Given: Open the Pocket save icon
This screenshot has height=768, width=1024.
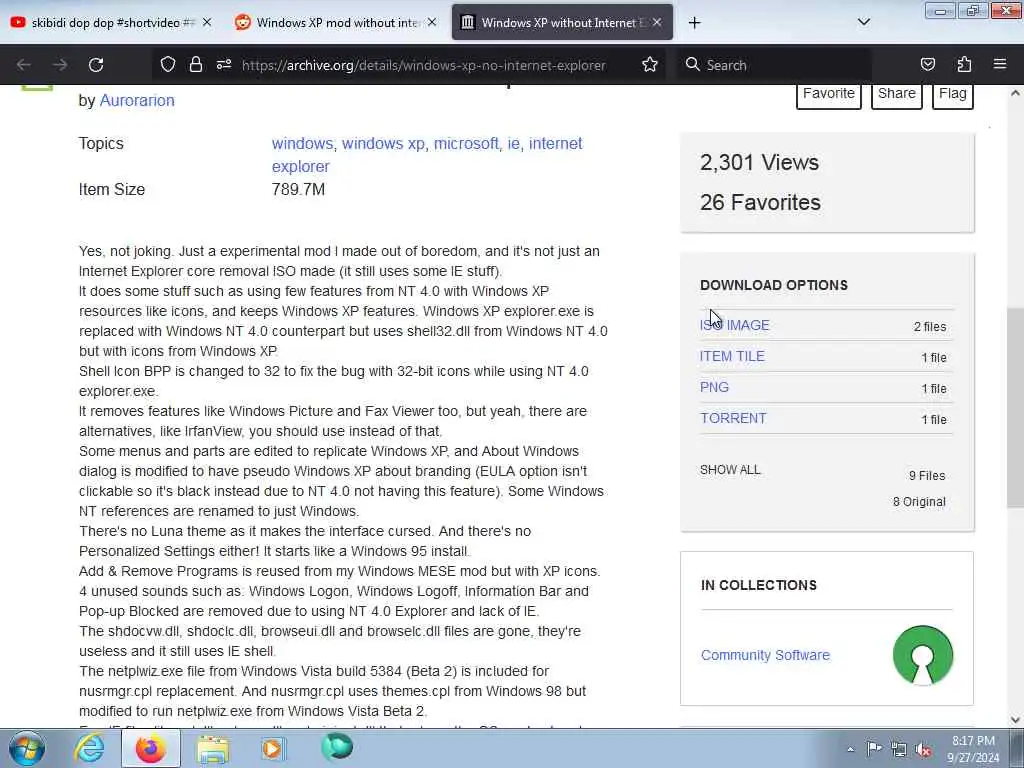Looking at the screenshot, I should click(x=927, y=65).
